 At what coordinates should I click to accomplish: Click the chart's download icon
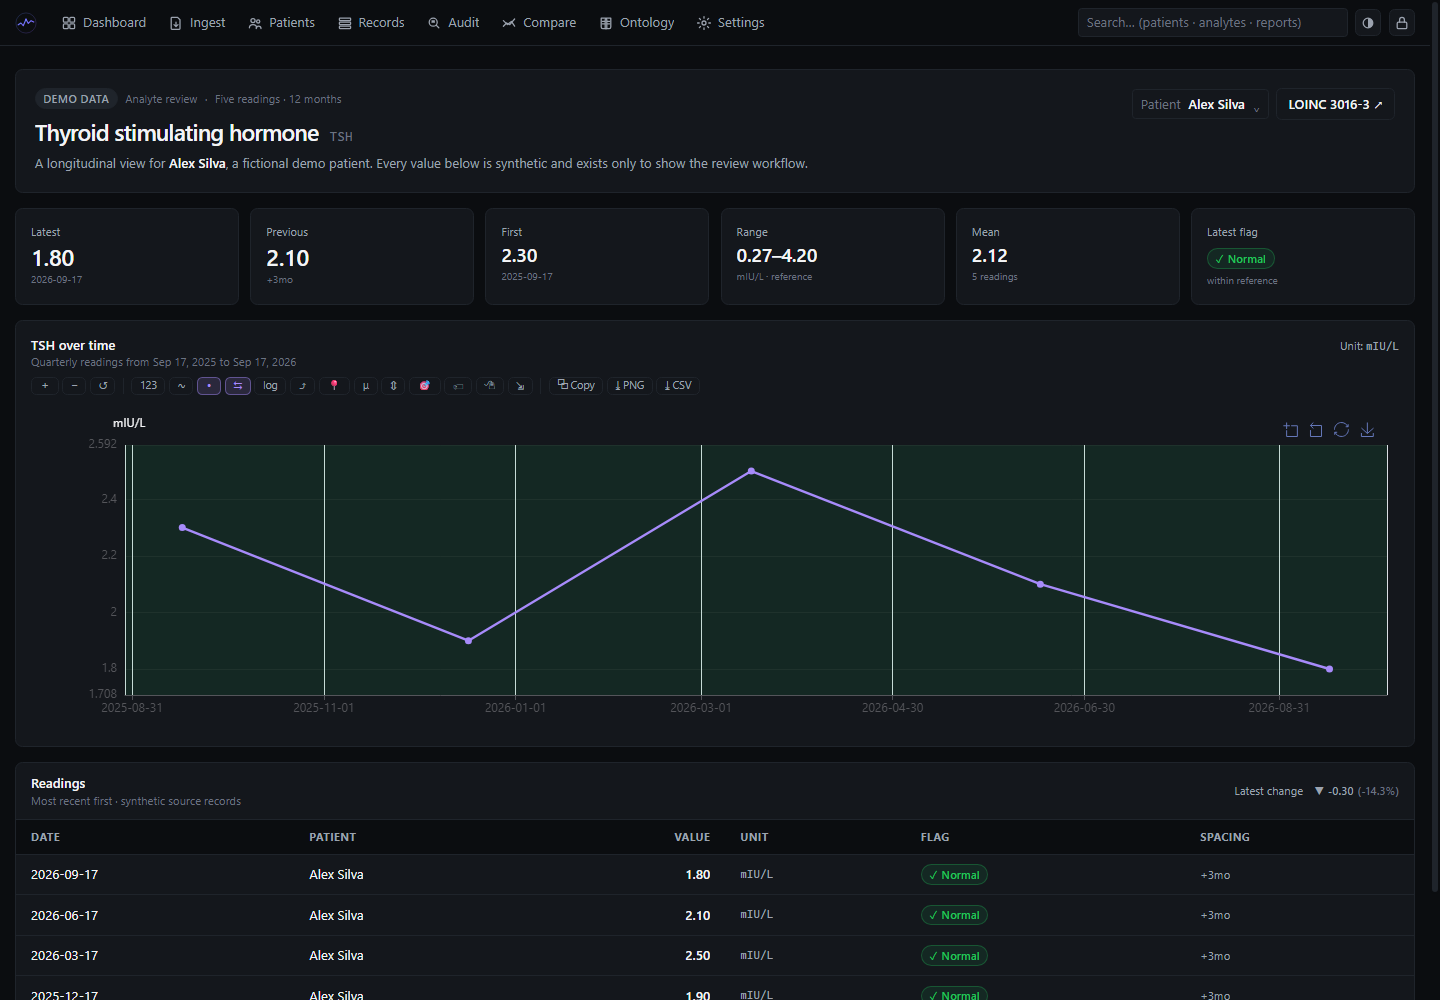[1368, 430]
